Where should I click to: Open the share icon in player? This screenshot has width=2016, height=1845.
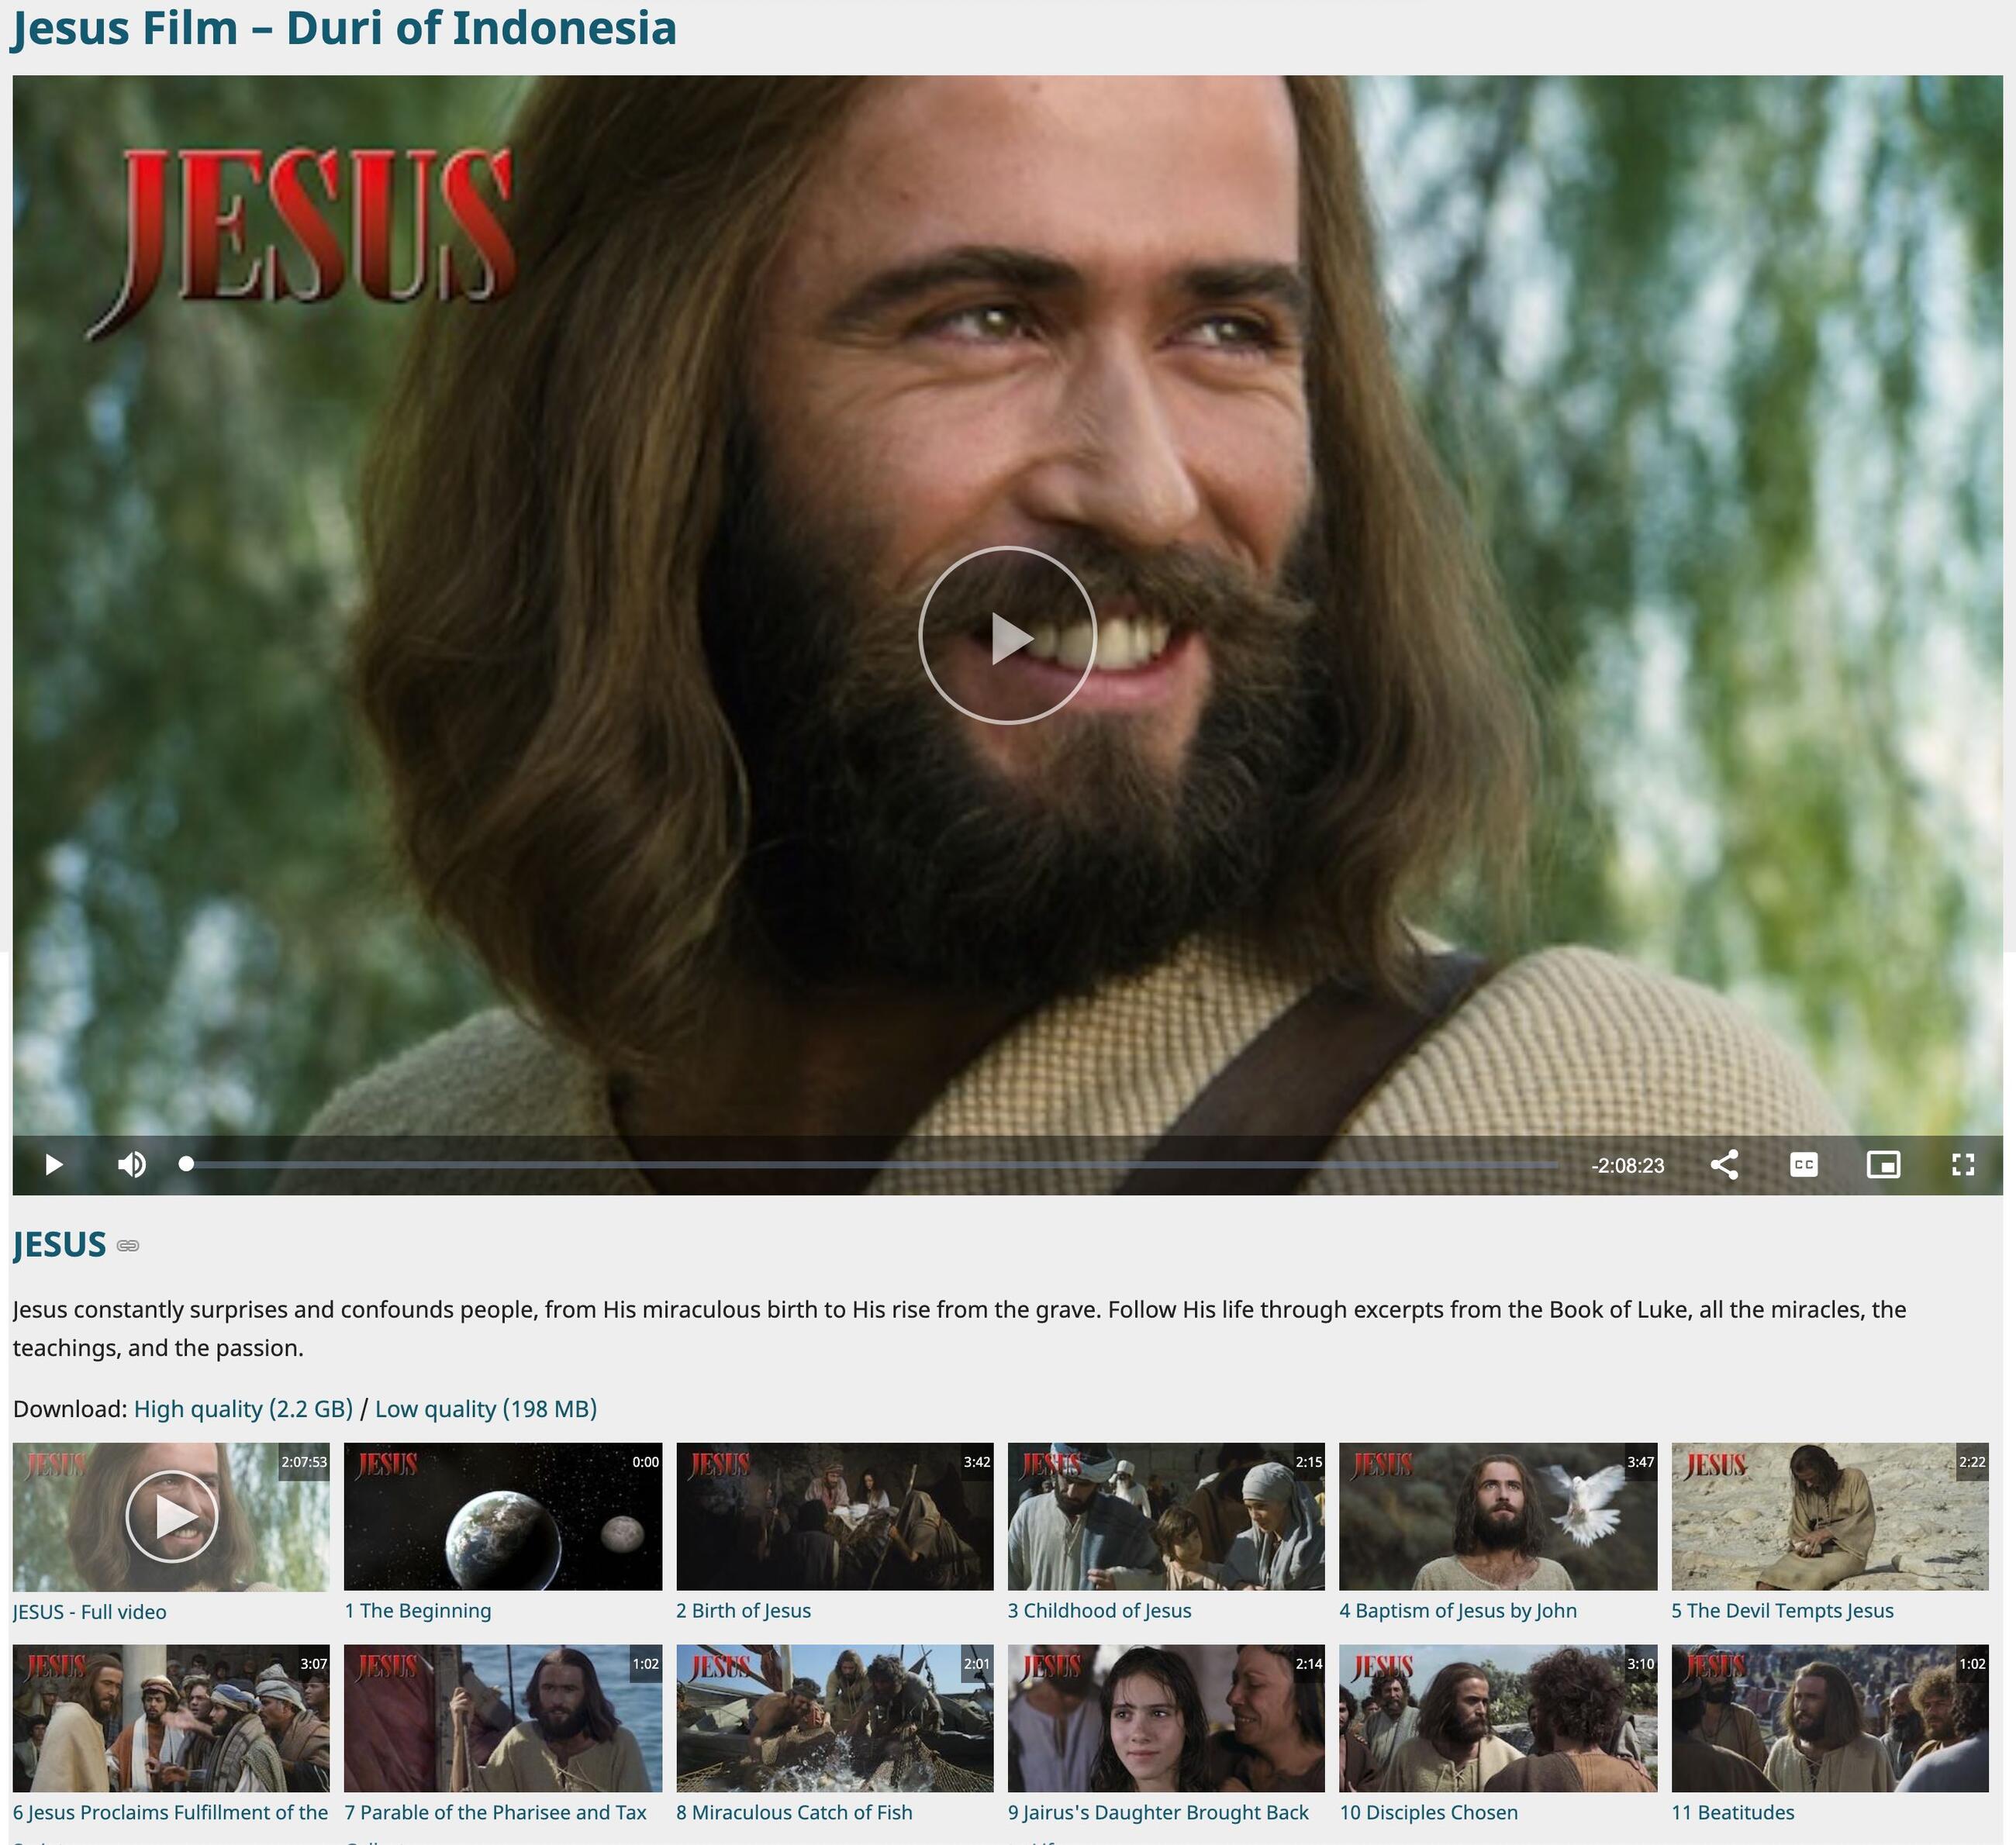click(x=1724, y=1165)
